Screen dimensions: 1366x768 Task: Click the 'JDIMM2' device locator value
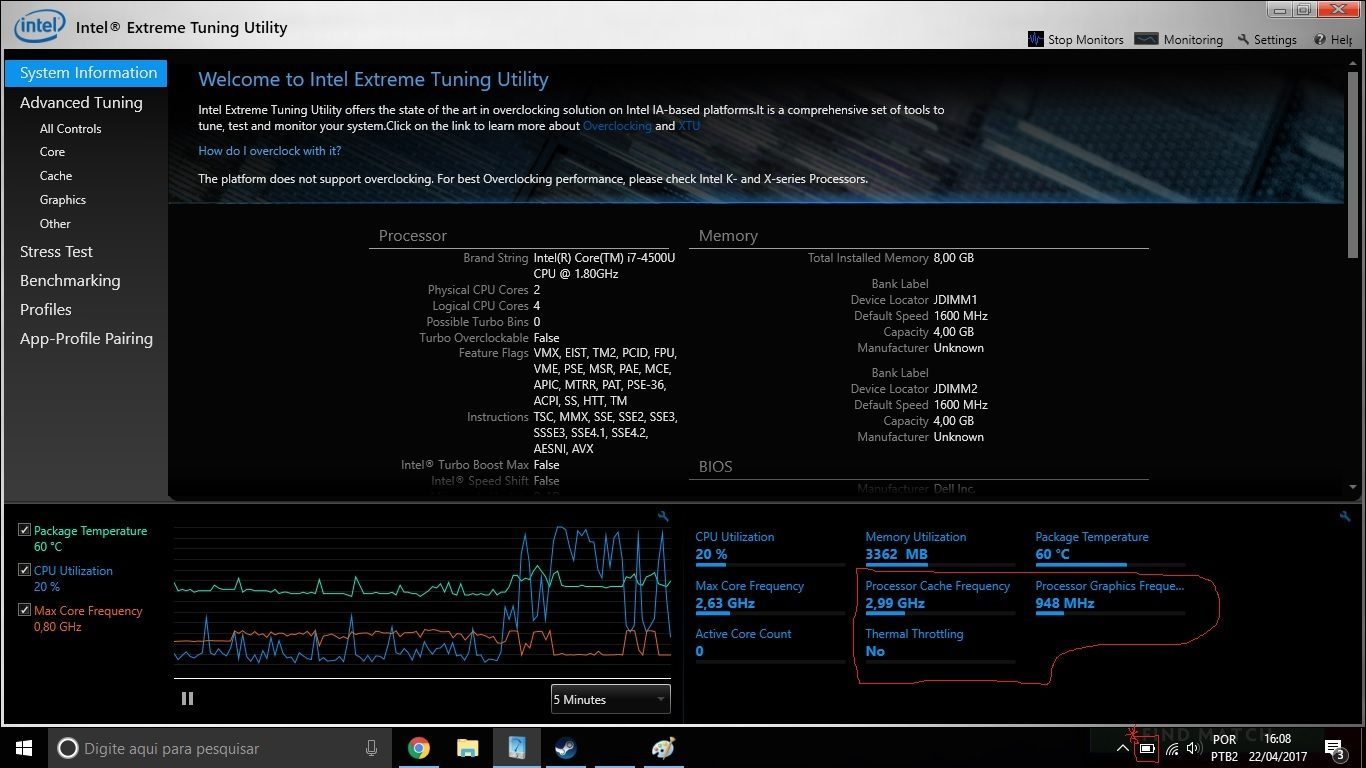[x=956, y=389]
